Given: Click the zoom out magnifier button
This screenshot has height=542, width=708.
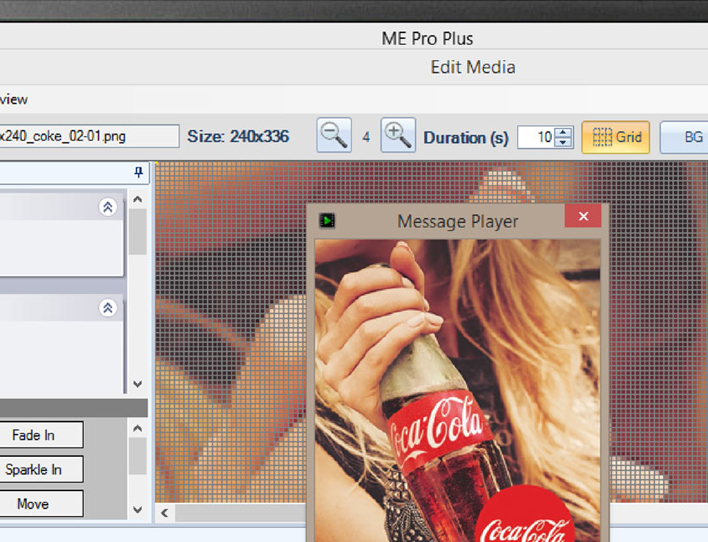Looking at the screenshot, I should [x=334, y=135].
